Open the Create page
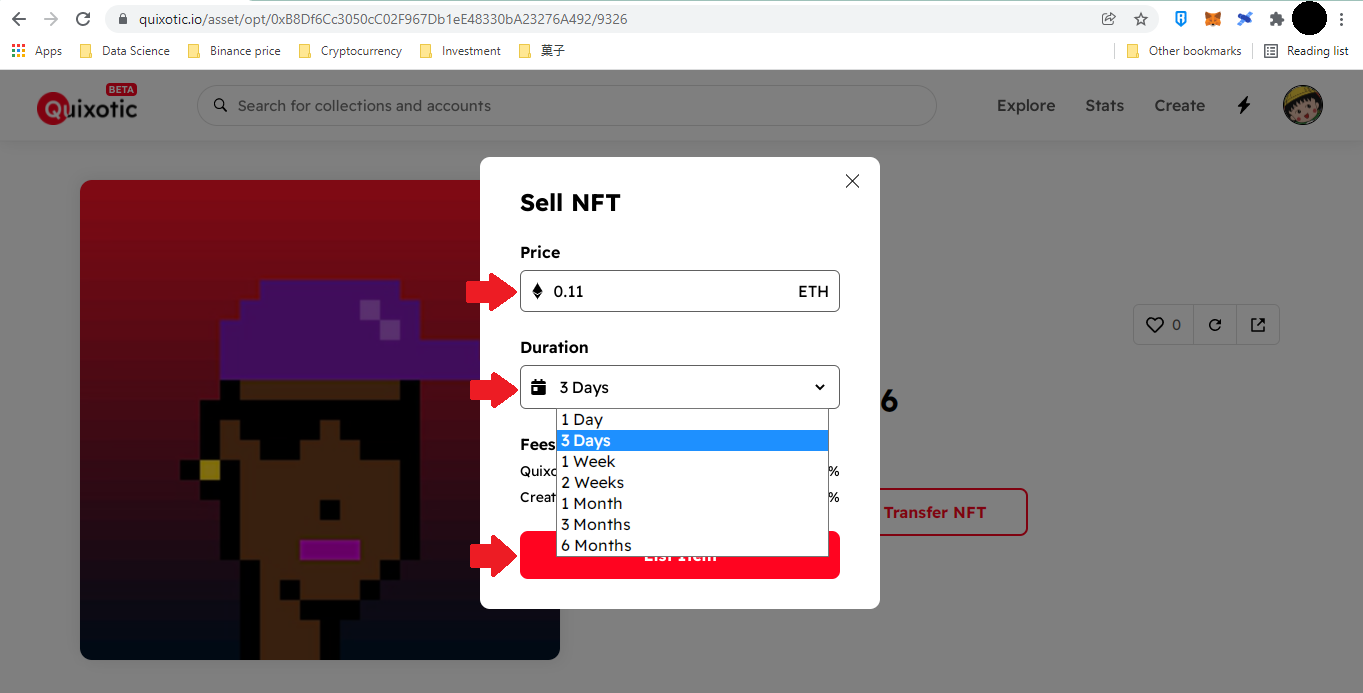The height and width of the screenshot is (693, 1363). pos(1180,106)
